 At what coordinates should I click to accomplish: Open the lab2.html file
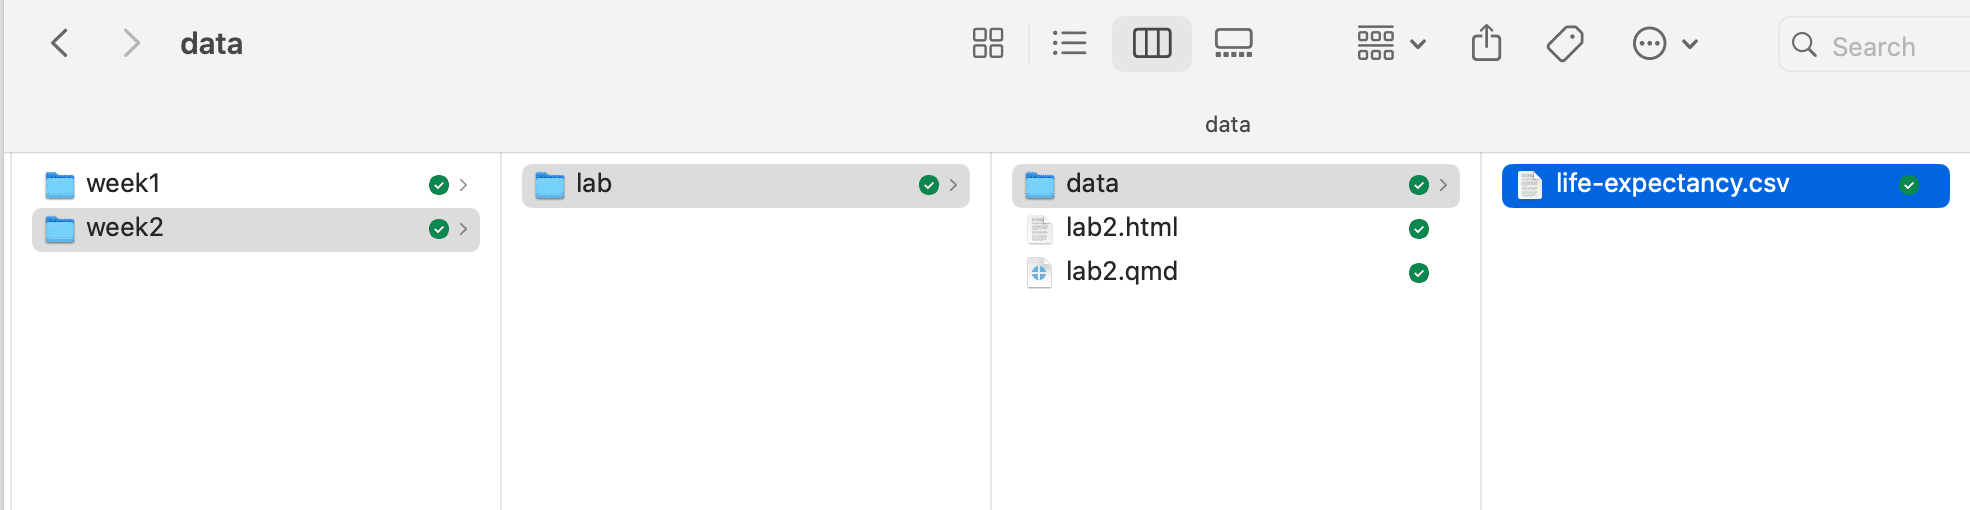(1121, 228)
